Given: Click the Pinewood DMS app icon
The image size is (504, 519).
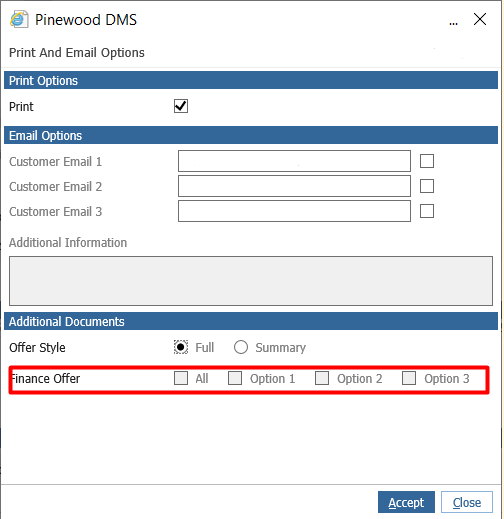Looking at the screenshot, I should [19, 19].
